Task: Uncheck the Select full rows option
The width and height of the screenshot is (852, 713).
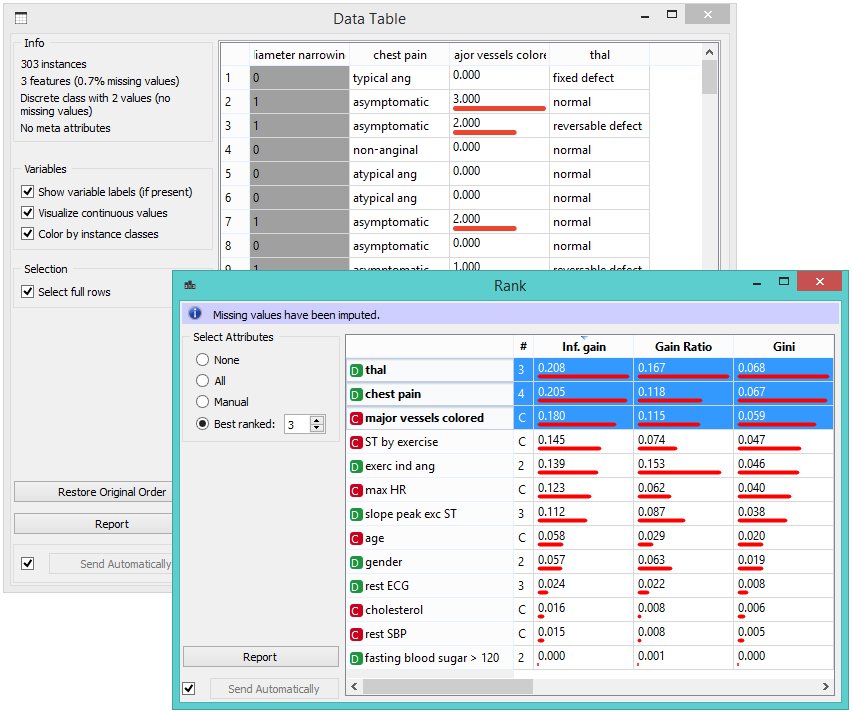Action: [25, 291]
